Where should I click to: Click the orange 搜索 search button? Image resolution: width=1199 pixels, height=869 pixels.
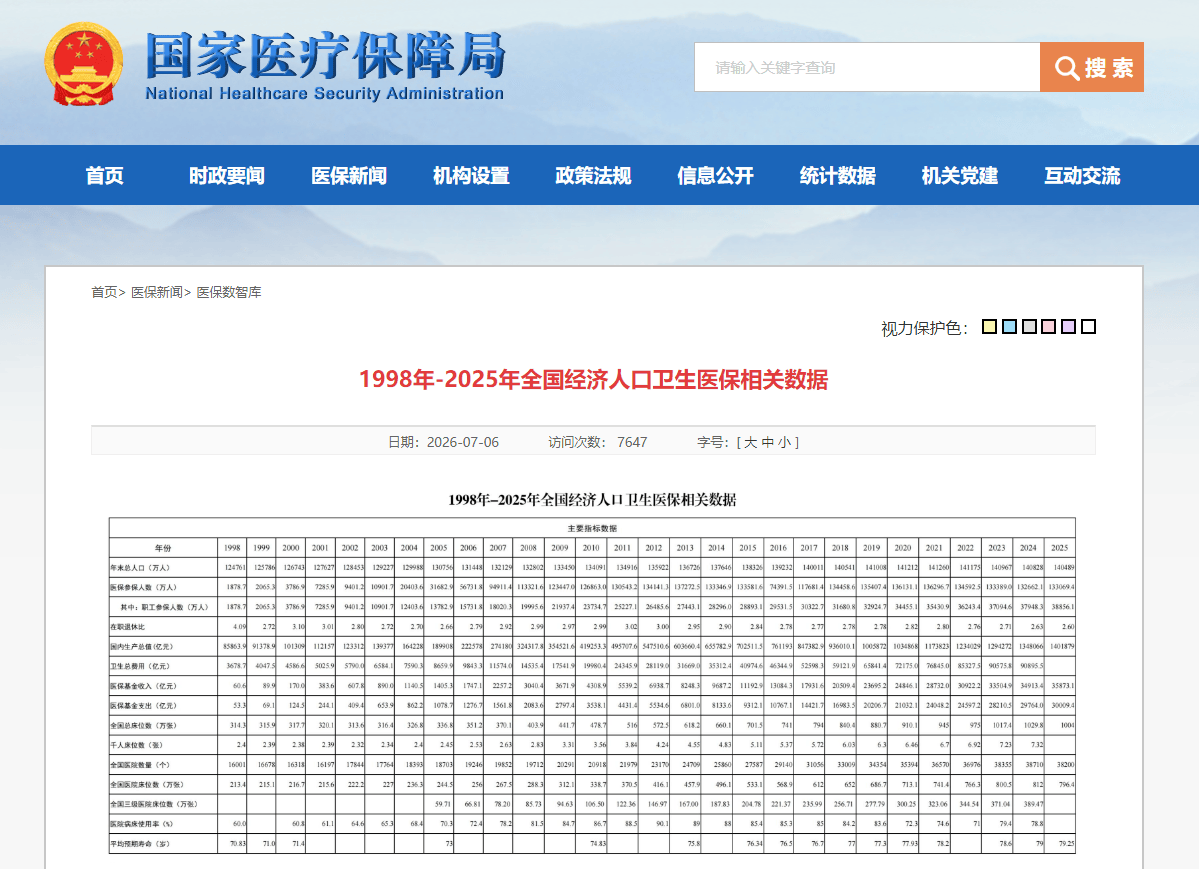[x=1092, y=67]
